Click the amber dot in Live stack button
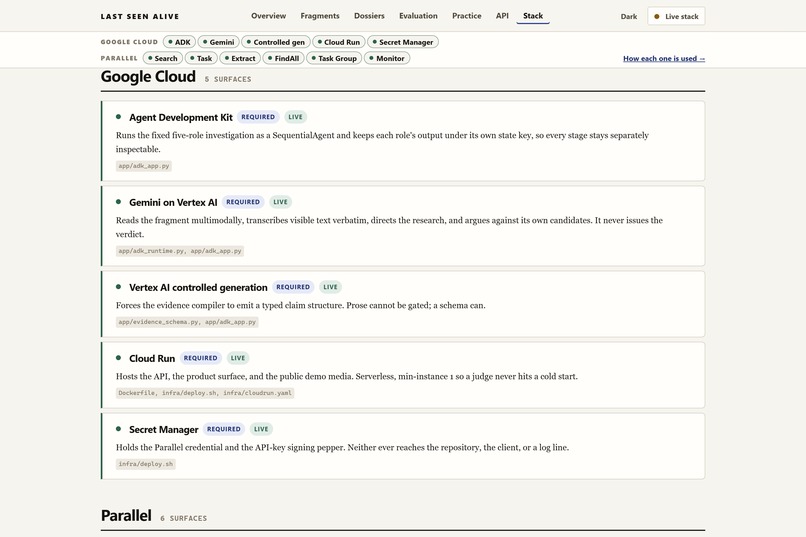 [x=656, y=16]
